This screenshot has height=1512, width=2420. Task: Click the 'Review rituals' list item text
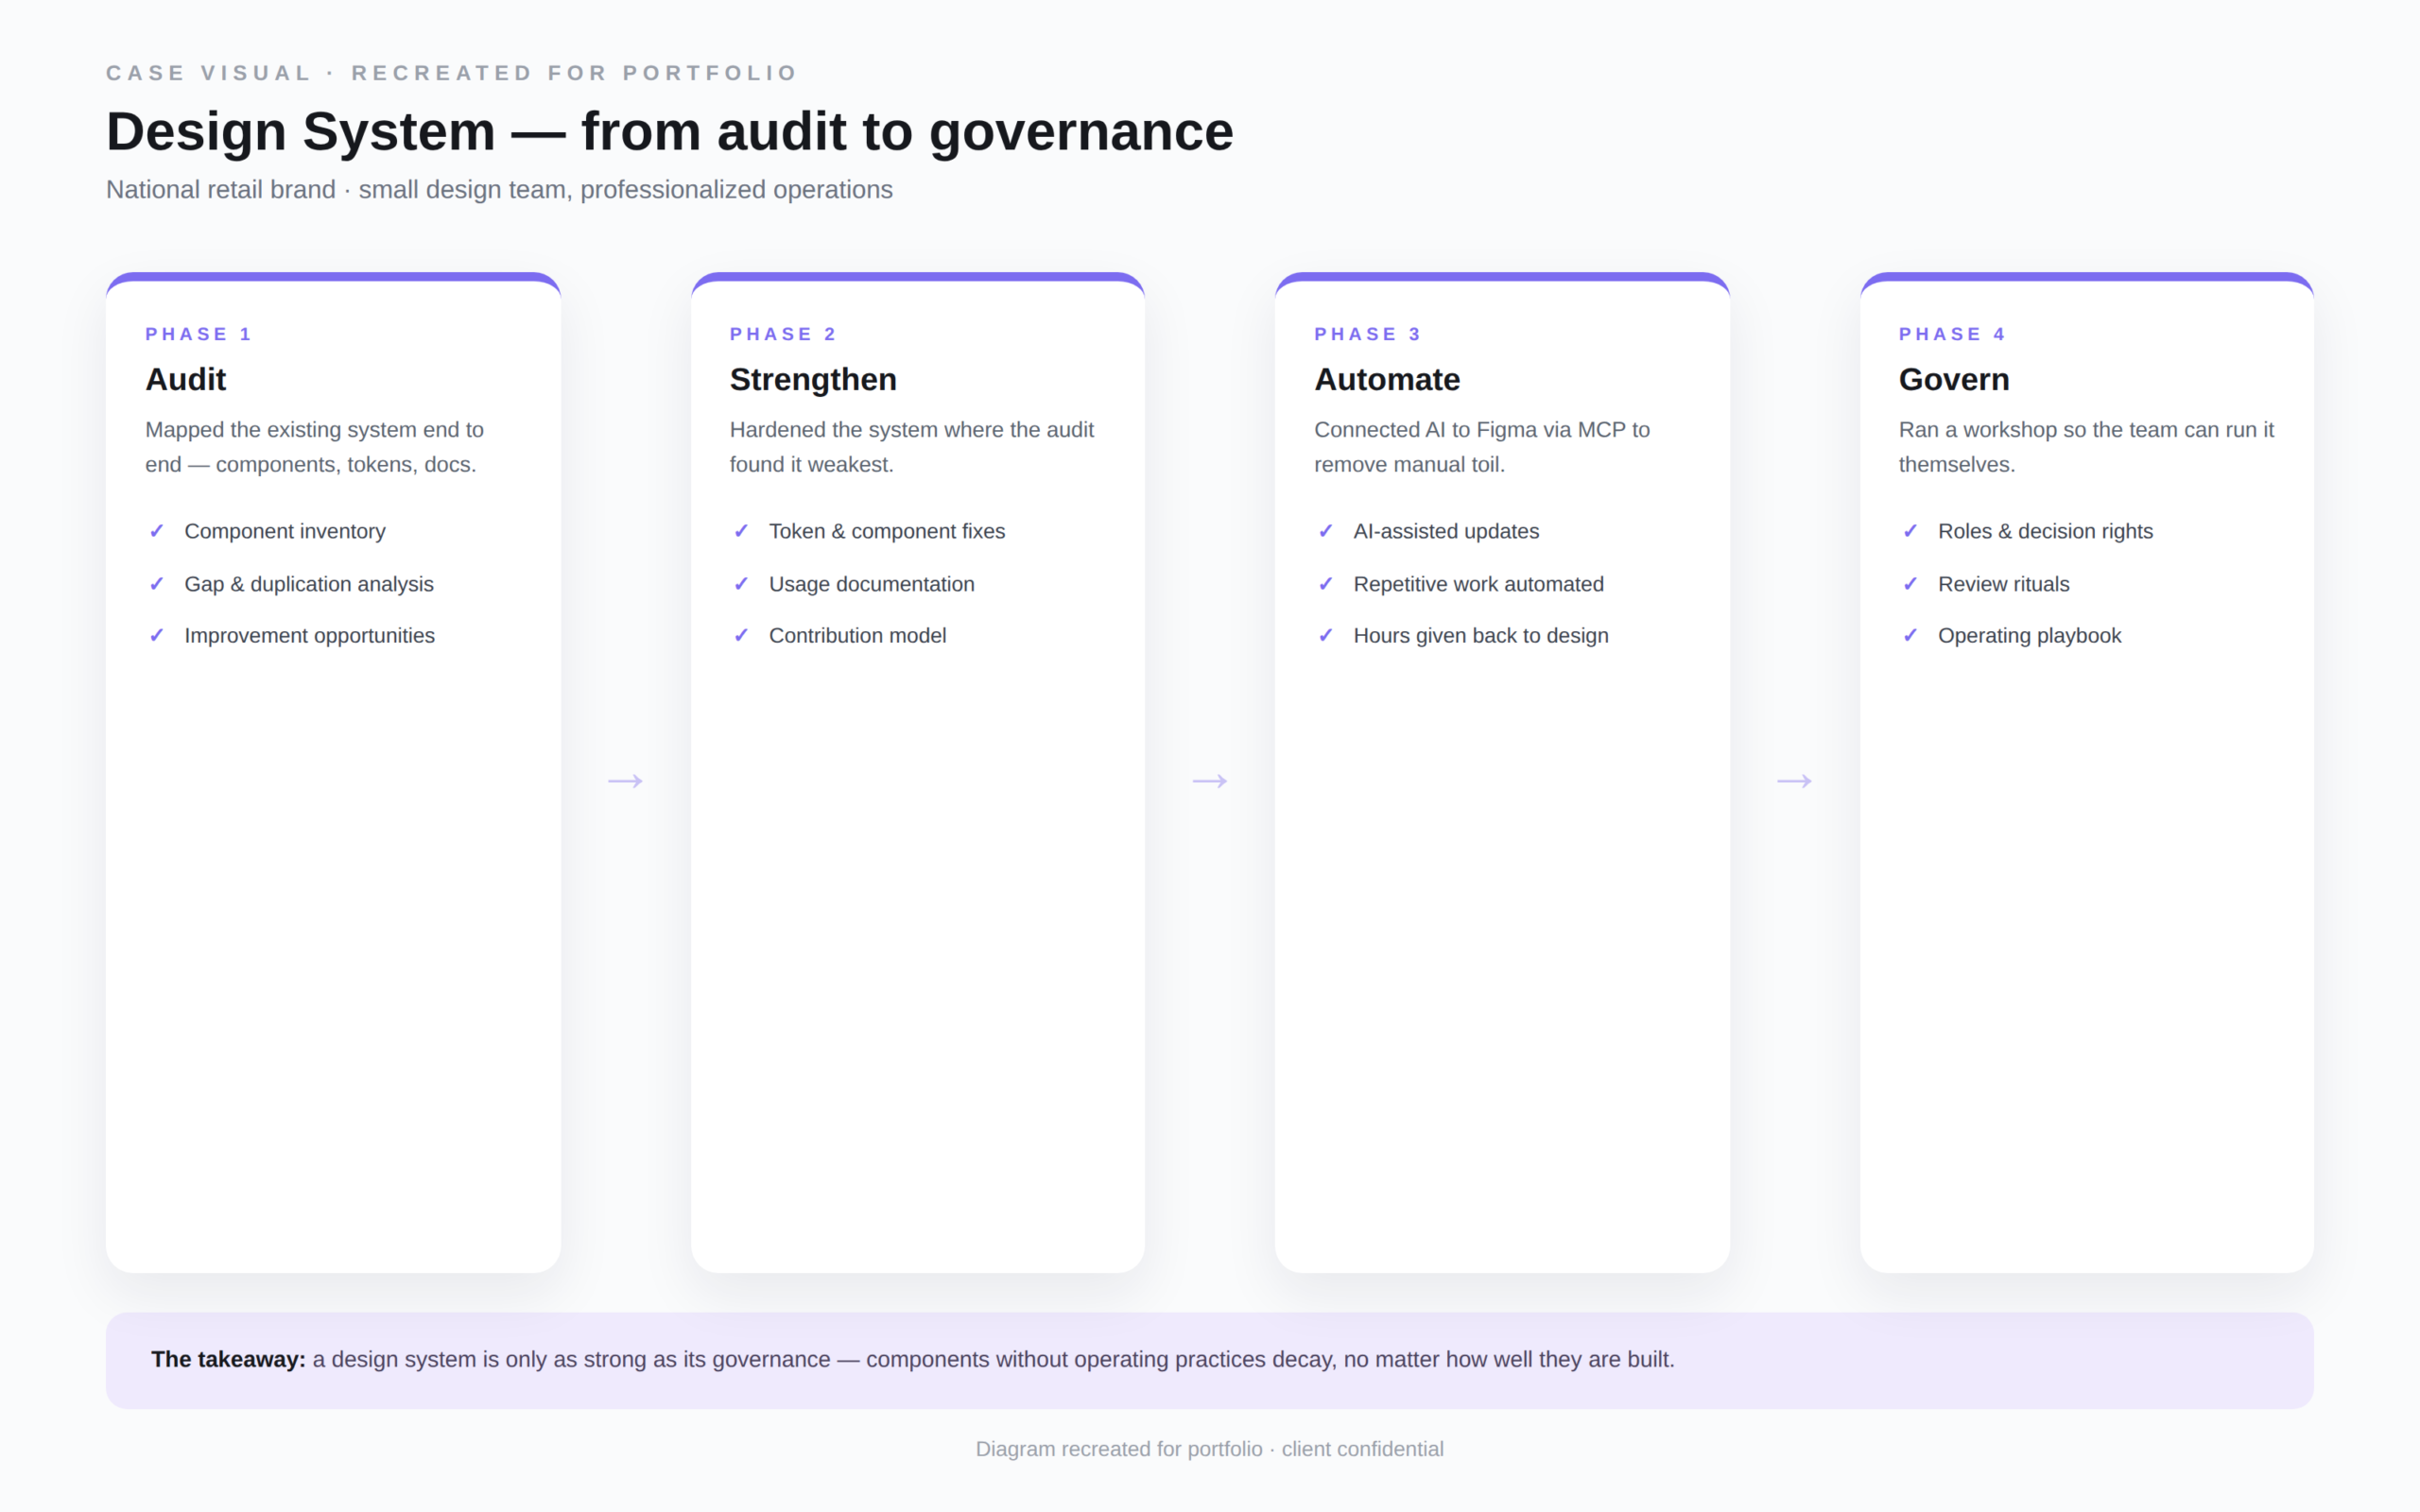coord(2004,584)
